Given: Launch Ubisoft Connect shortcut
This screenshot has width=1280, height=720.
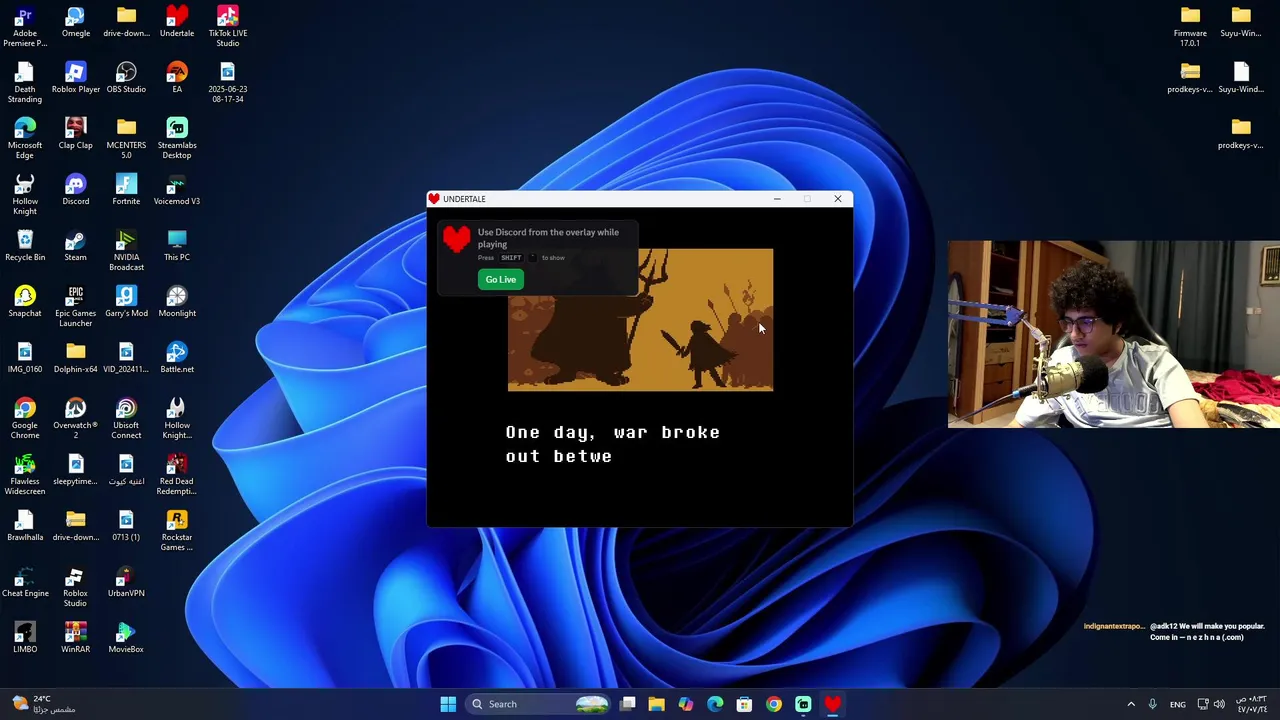Looking at the screenshot, I should click(126, 419).
